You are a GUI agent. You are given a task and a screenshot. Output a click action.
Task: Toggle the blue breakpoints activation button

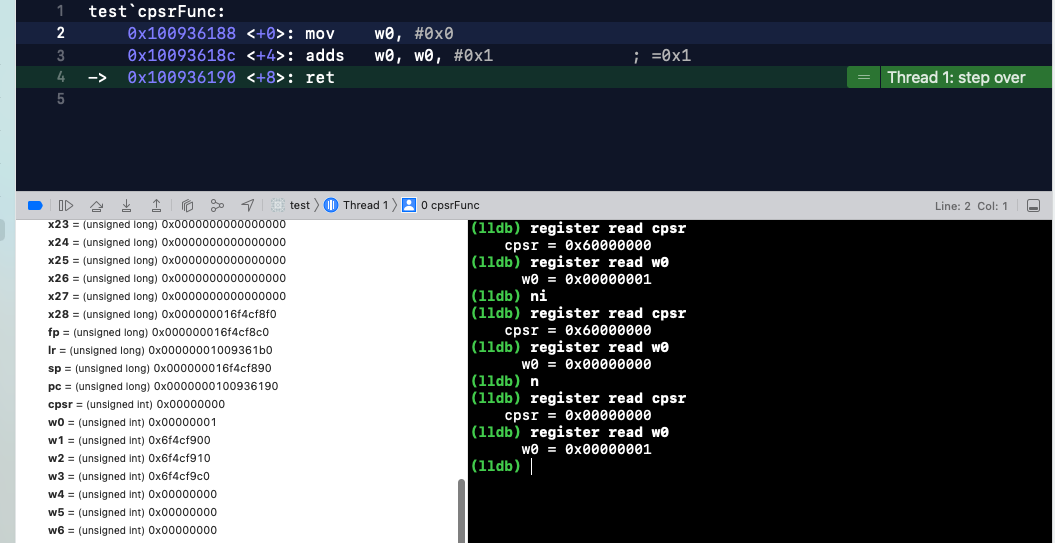[x=35, y=205]
